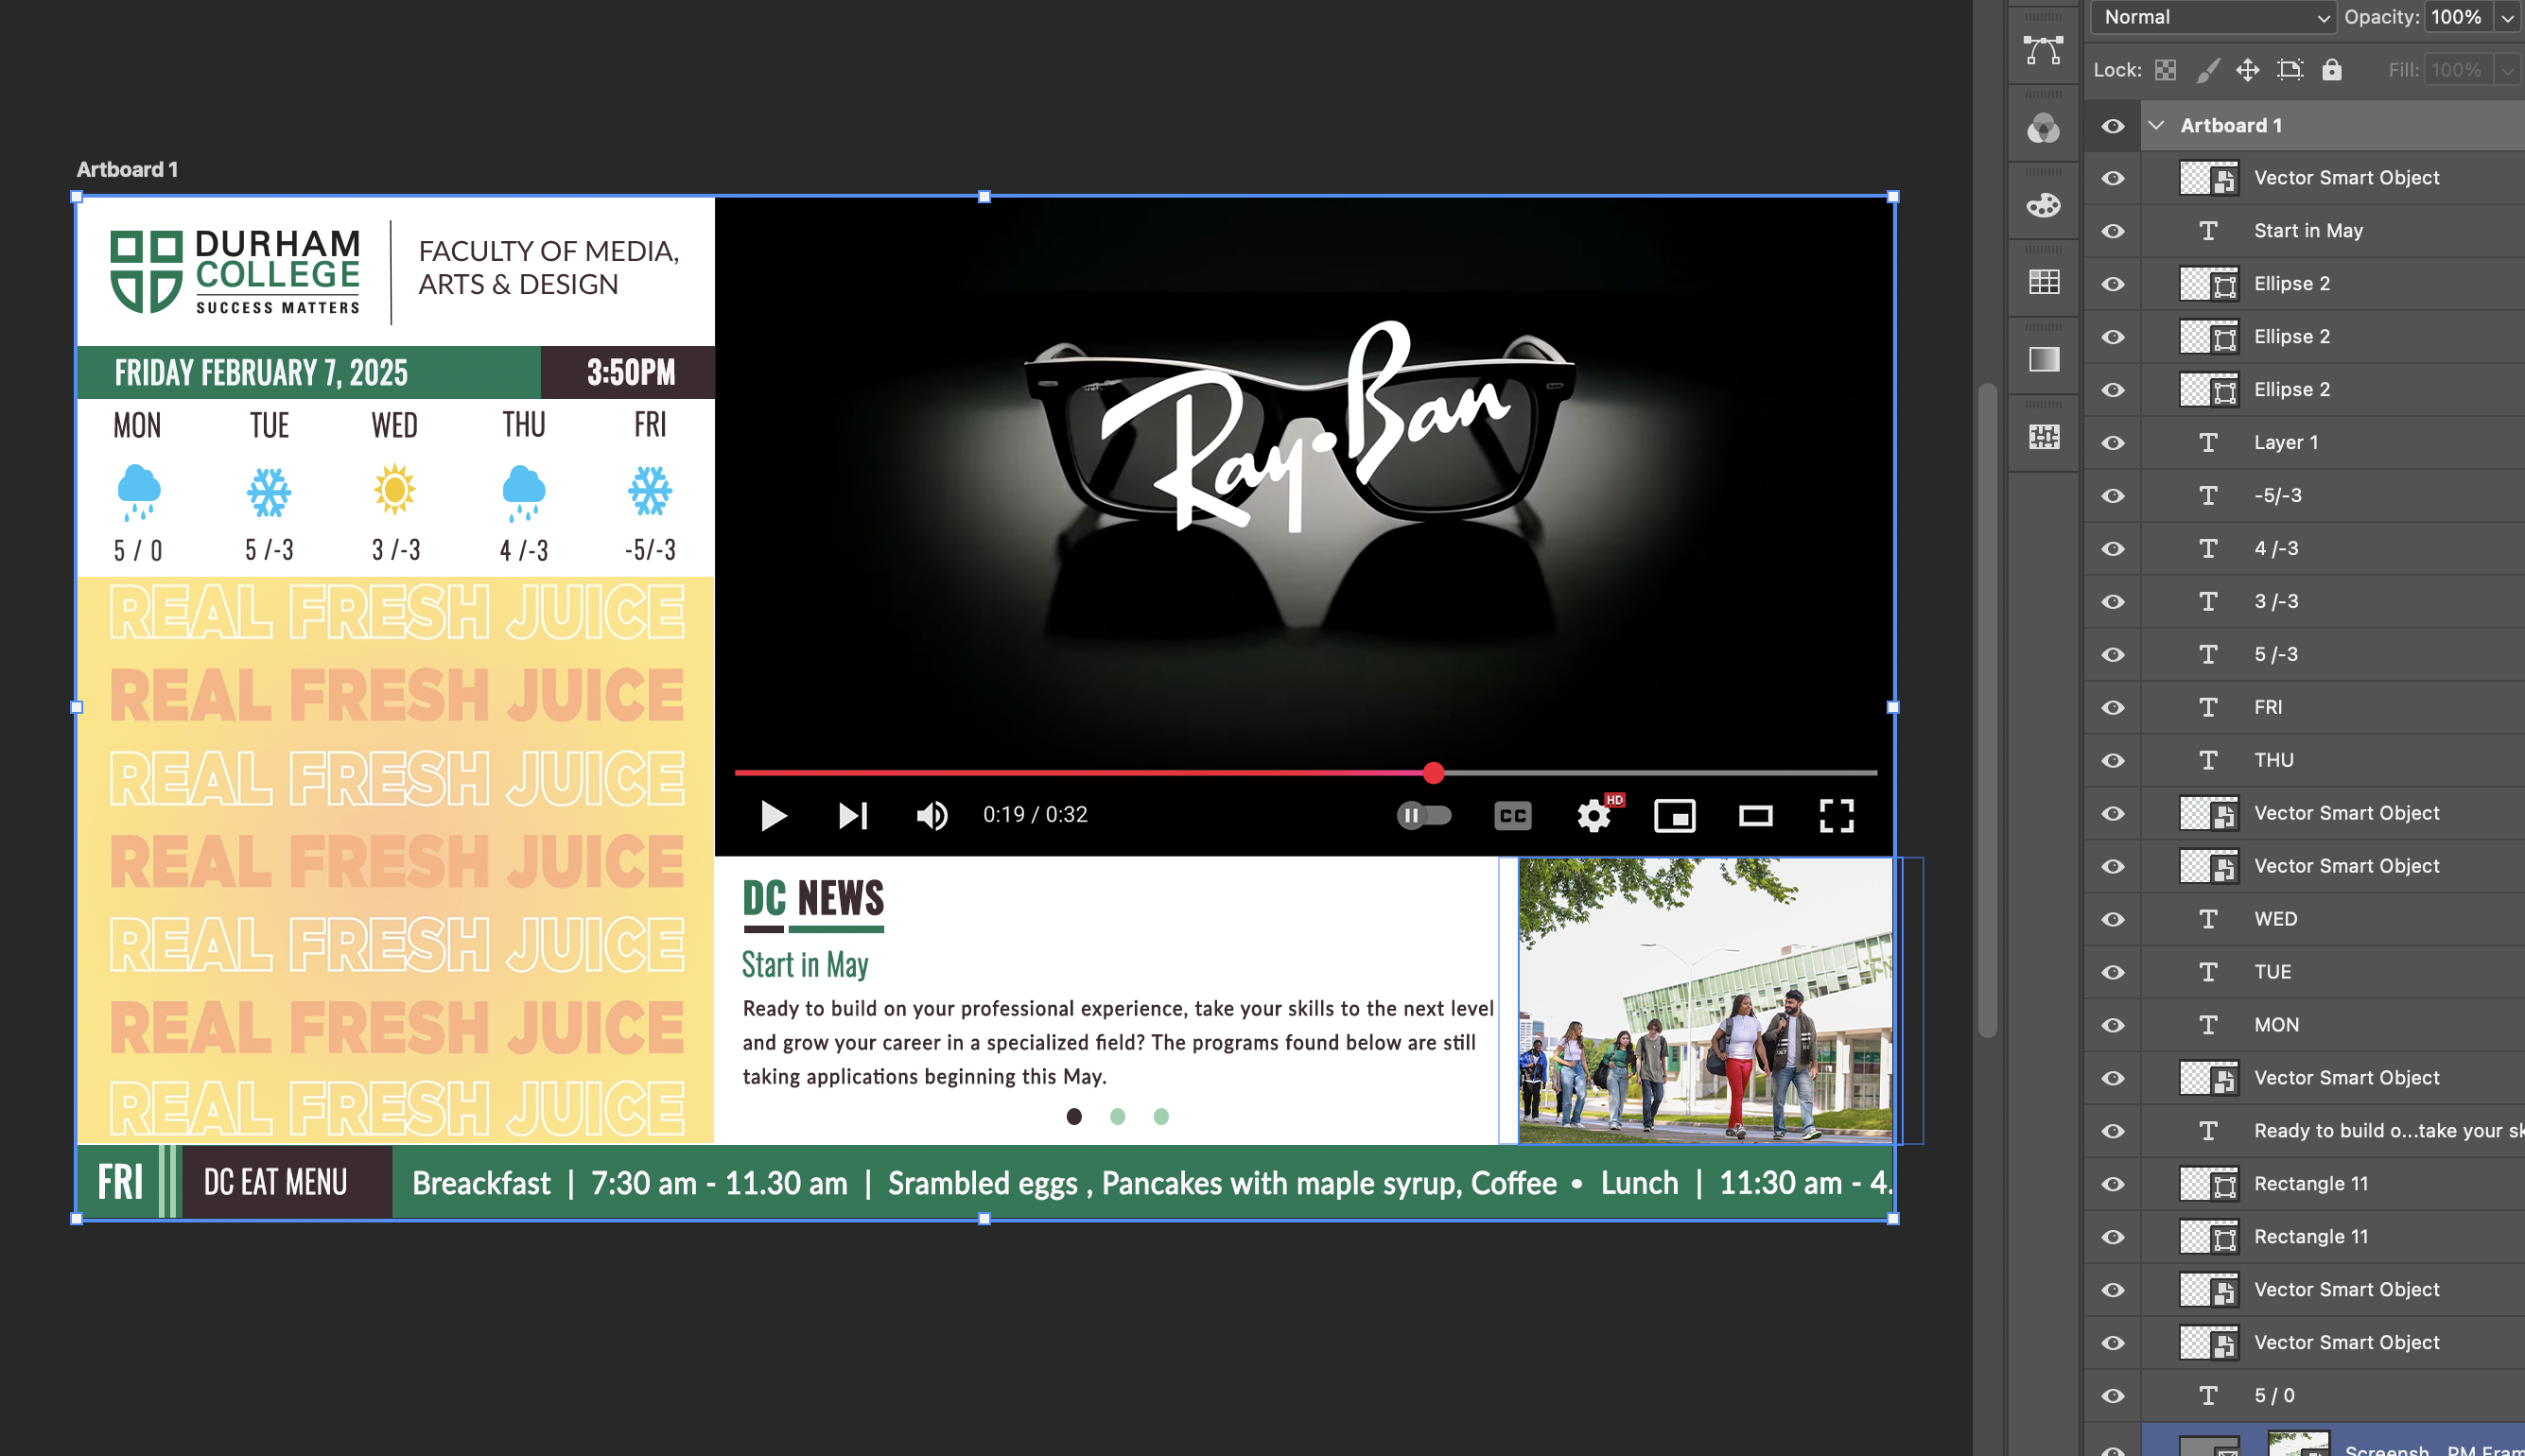Screen dimensions: 2525x1456
Task: Click the DC NEWS heading on the canvas
Action: [x=813, y=899]
